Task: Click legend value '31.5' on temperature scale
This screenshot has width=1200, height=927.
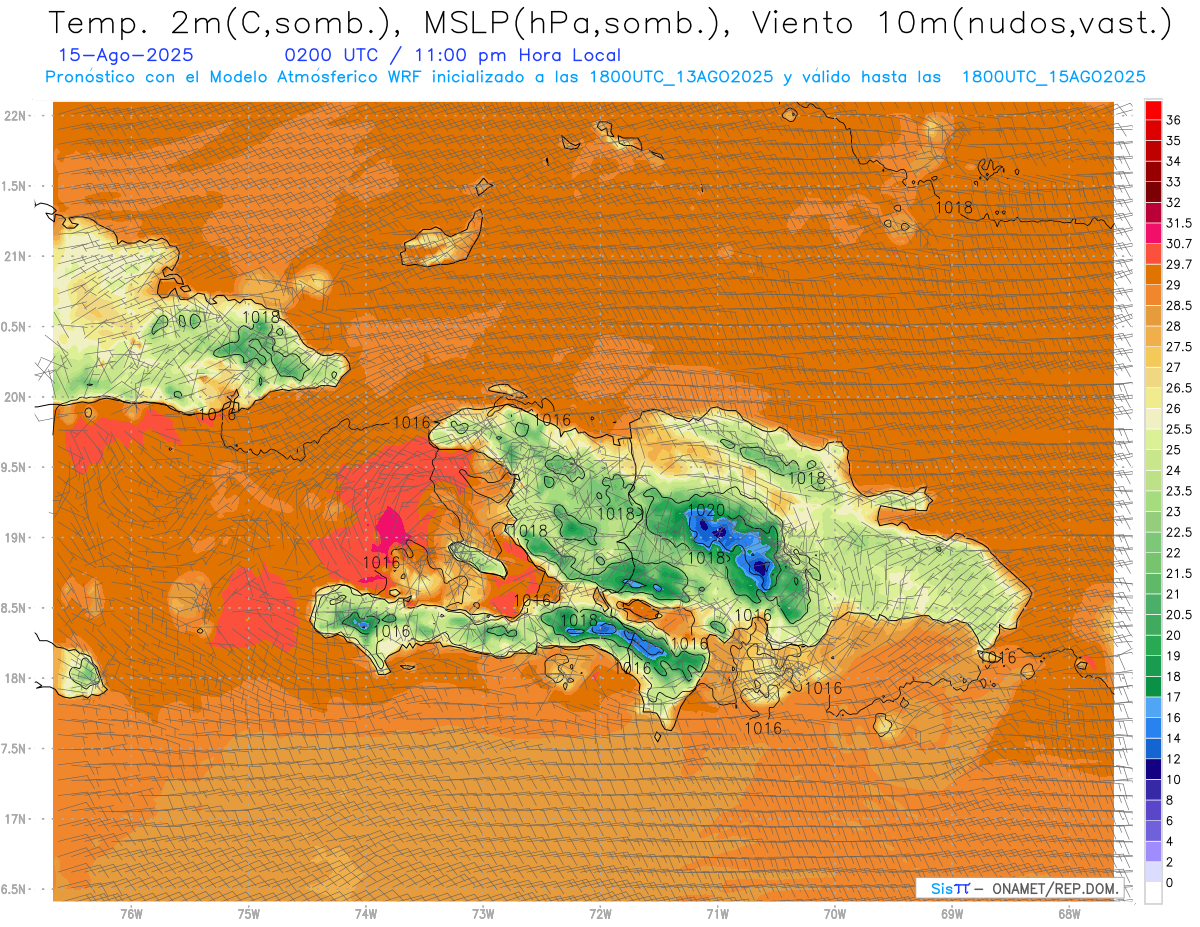Action: click(1179, 223)
